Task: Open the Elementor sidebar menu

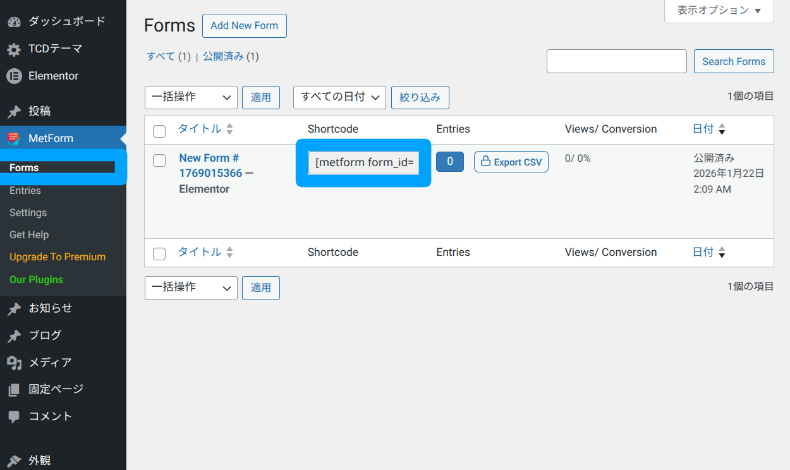Action: [53, 76]
